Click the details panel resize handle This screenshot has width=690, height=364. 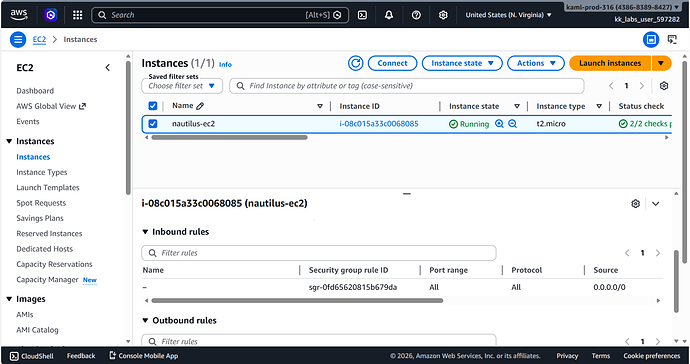(x=407, y=194)
